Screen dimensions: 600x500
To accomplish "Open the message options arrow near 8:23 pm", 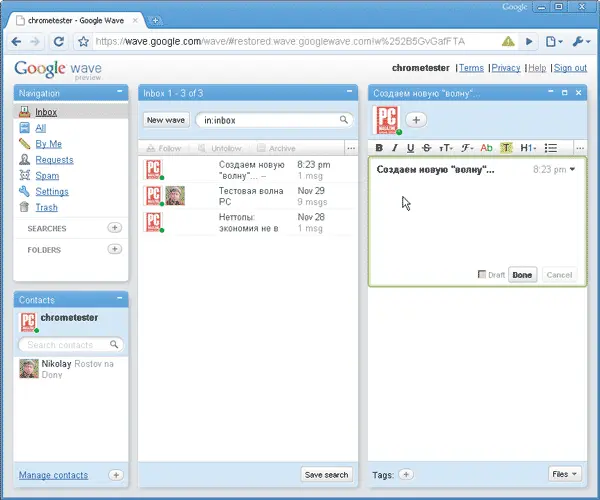I will point(572,169).
